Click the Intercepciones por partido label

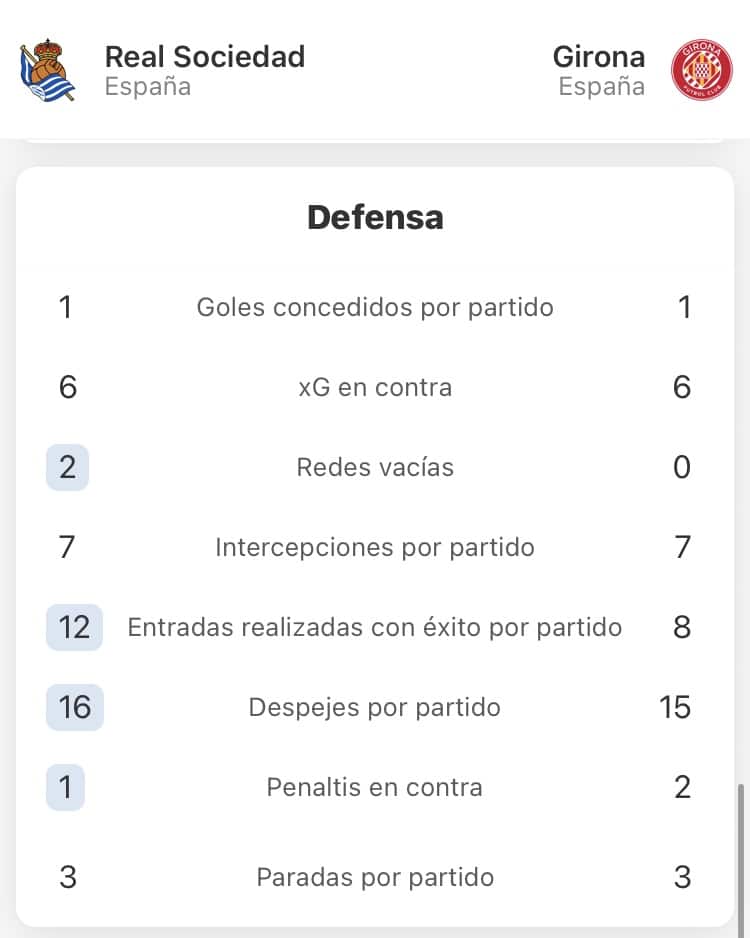point(375,547)
